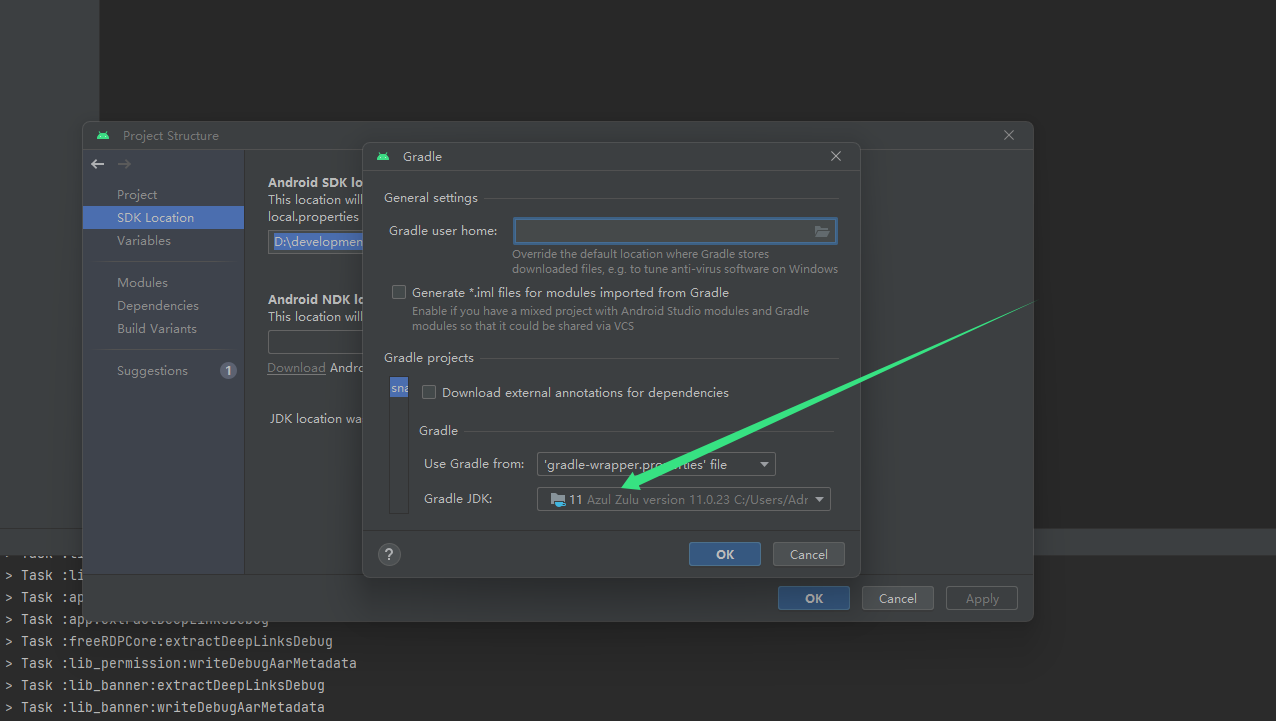
Task: Click Apply in Project Structure dialog
Action: click(x=981, y=598)
